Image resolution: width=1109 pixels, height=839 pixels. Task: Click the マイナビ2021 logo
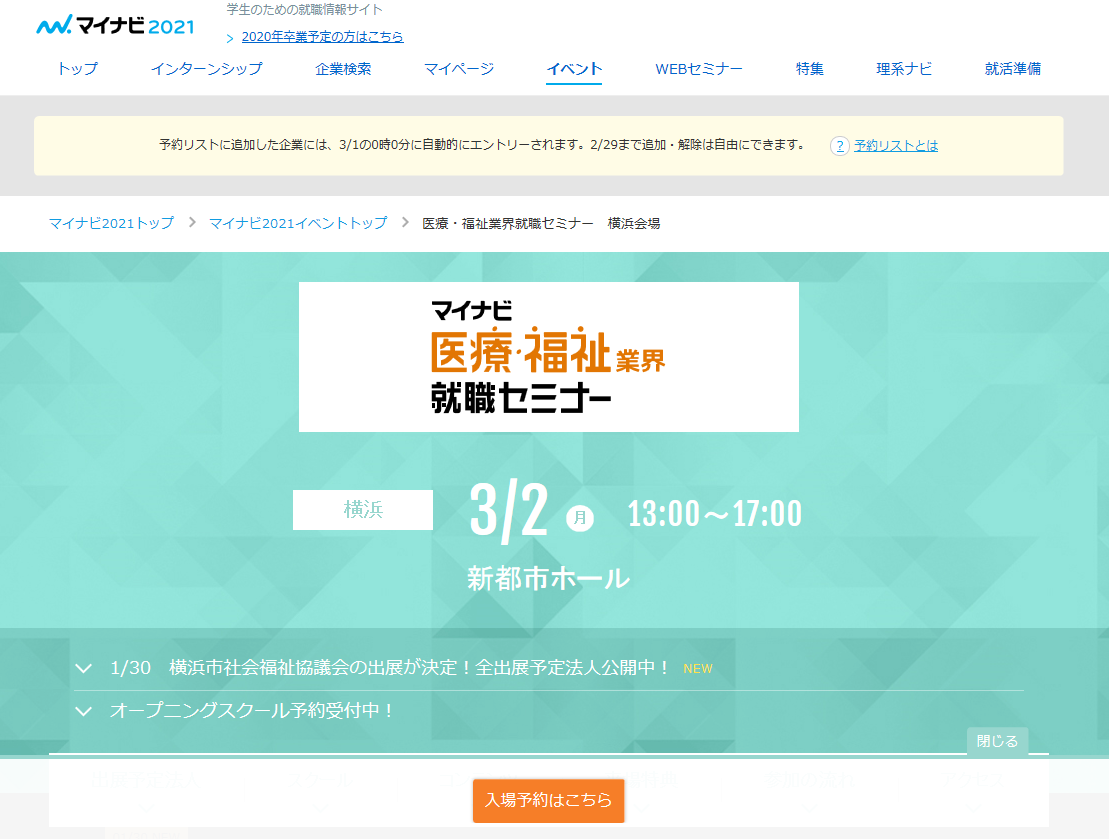[x=115, y=26]
